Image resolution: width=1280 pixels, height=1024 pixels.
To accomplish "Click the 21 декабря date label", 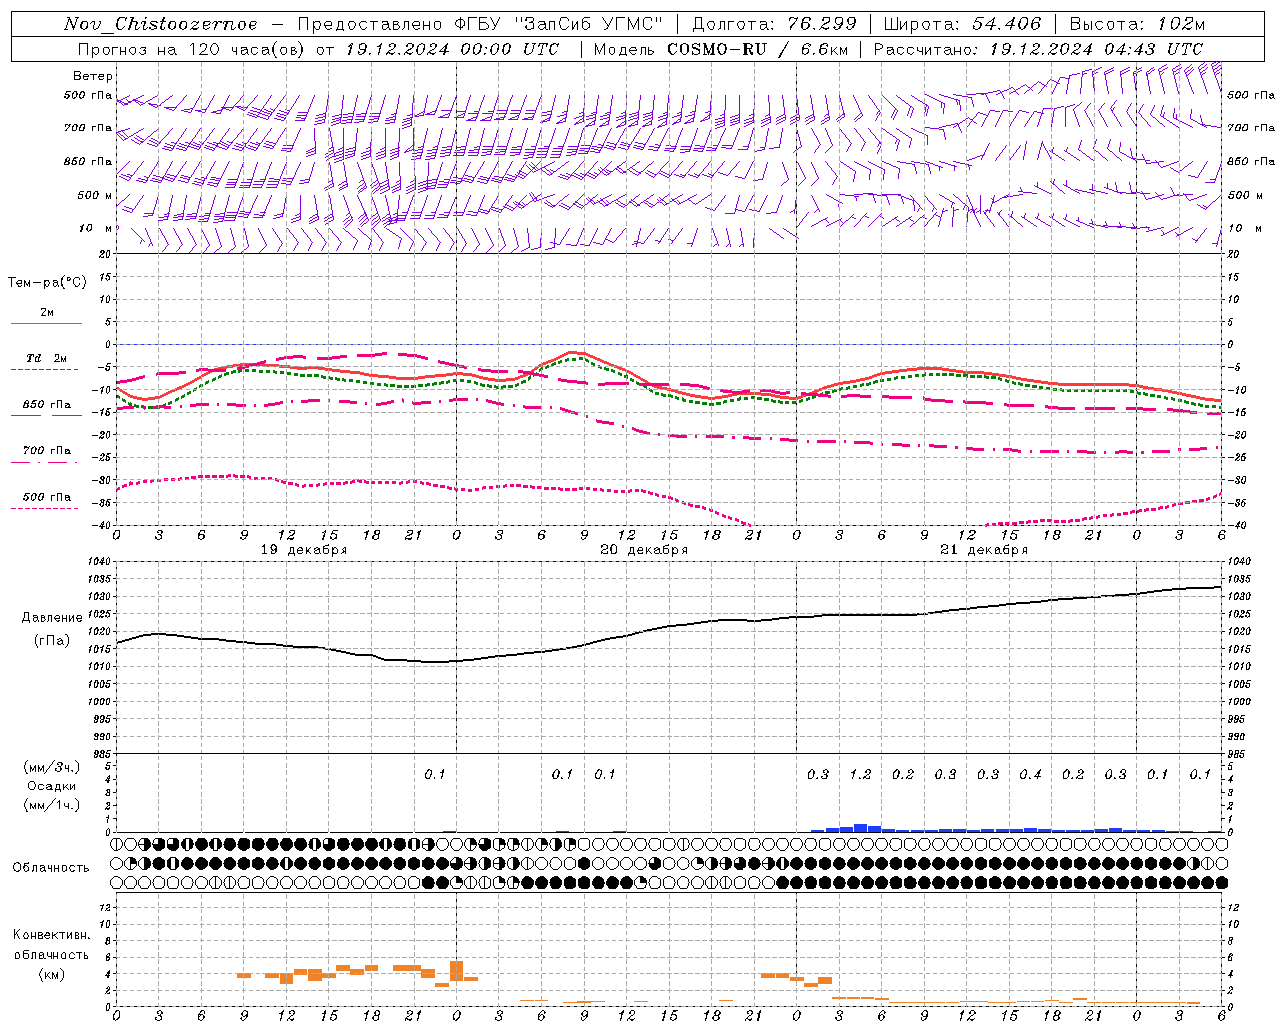I will [984, 550].
